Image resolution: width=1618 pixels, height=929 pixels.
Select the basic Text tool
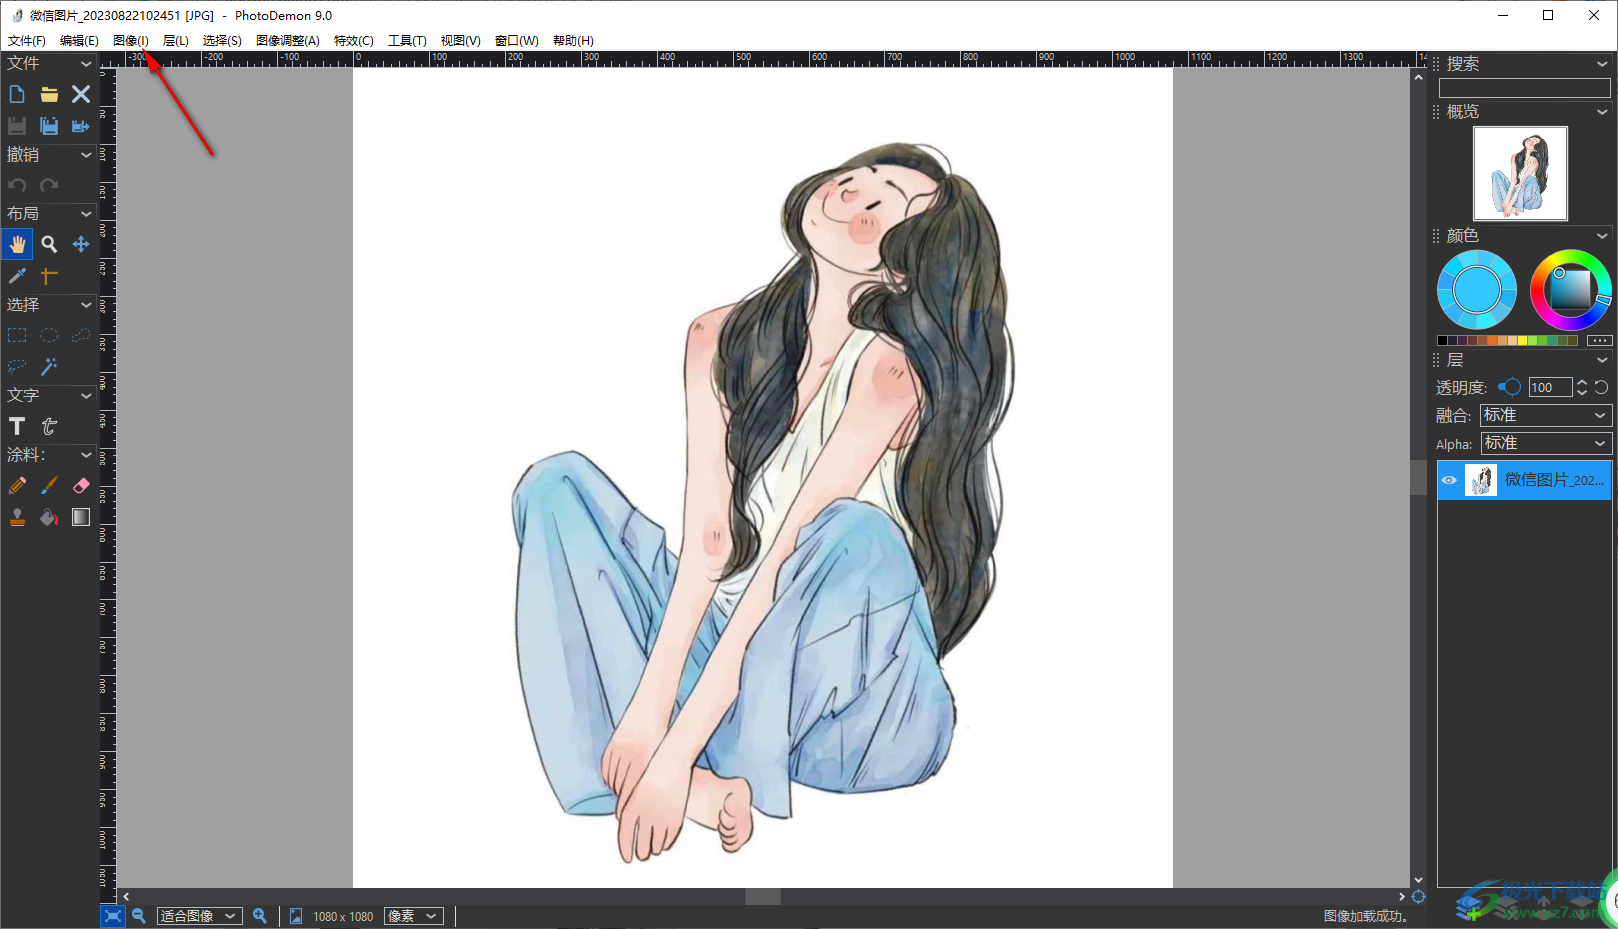point(17,426)
